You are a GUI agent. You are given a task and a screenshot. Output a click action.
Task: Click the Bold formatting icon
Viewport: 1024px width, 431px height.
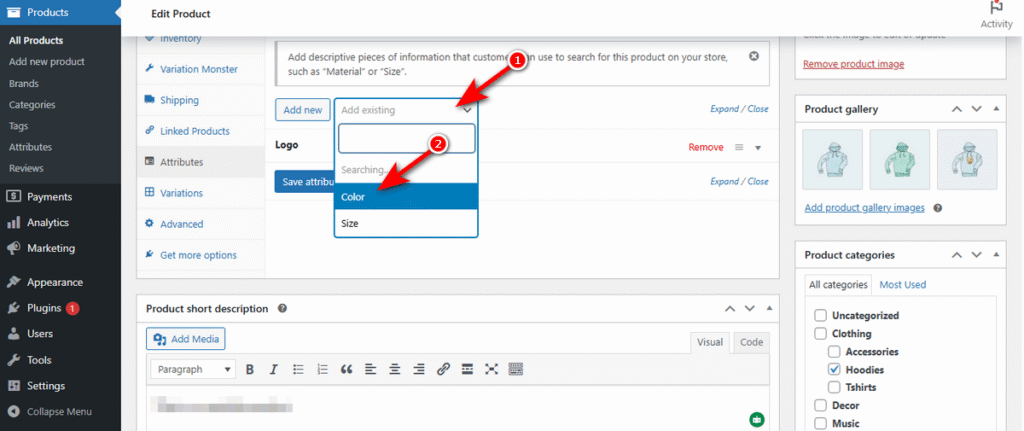pos(249,370)
